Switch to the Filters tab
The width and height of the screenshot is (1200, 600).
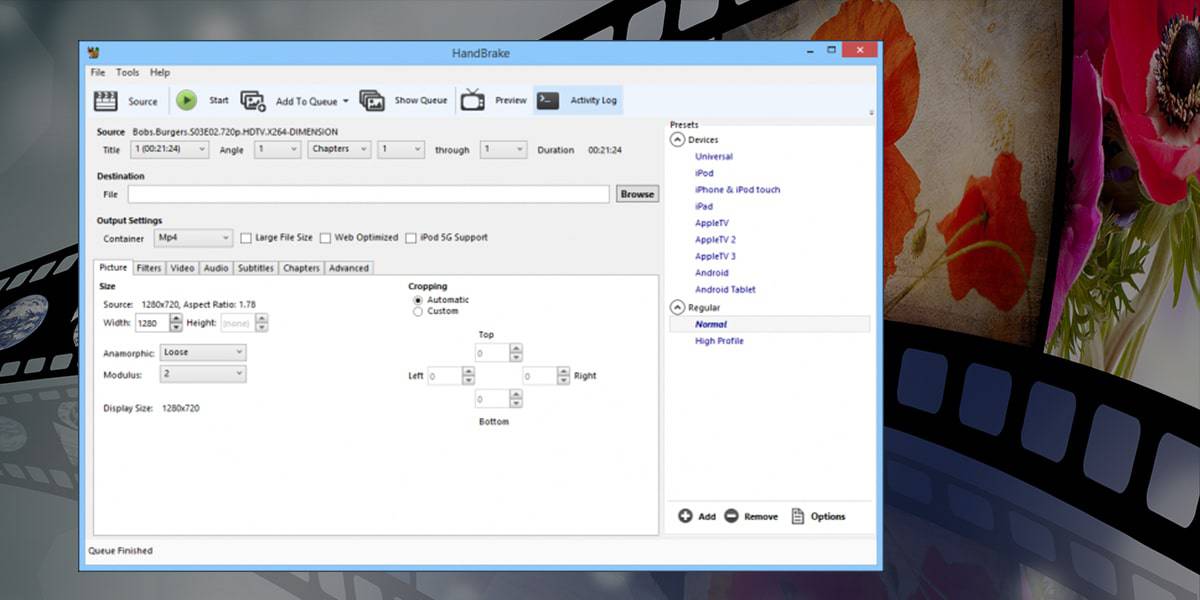[149, 268]
